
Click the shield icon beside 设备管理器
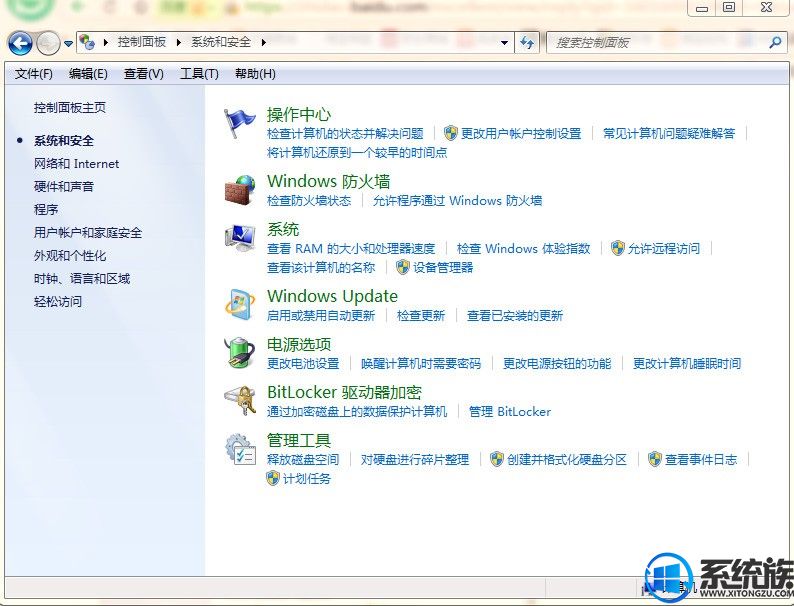coord(403,267)
